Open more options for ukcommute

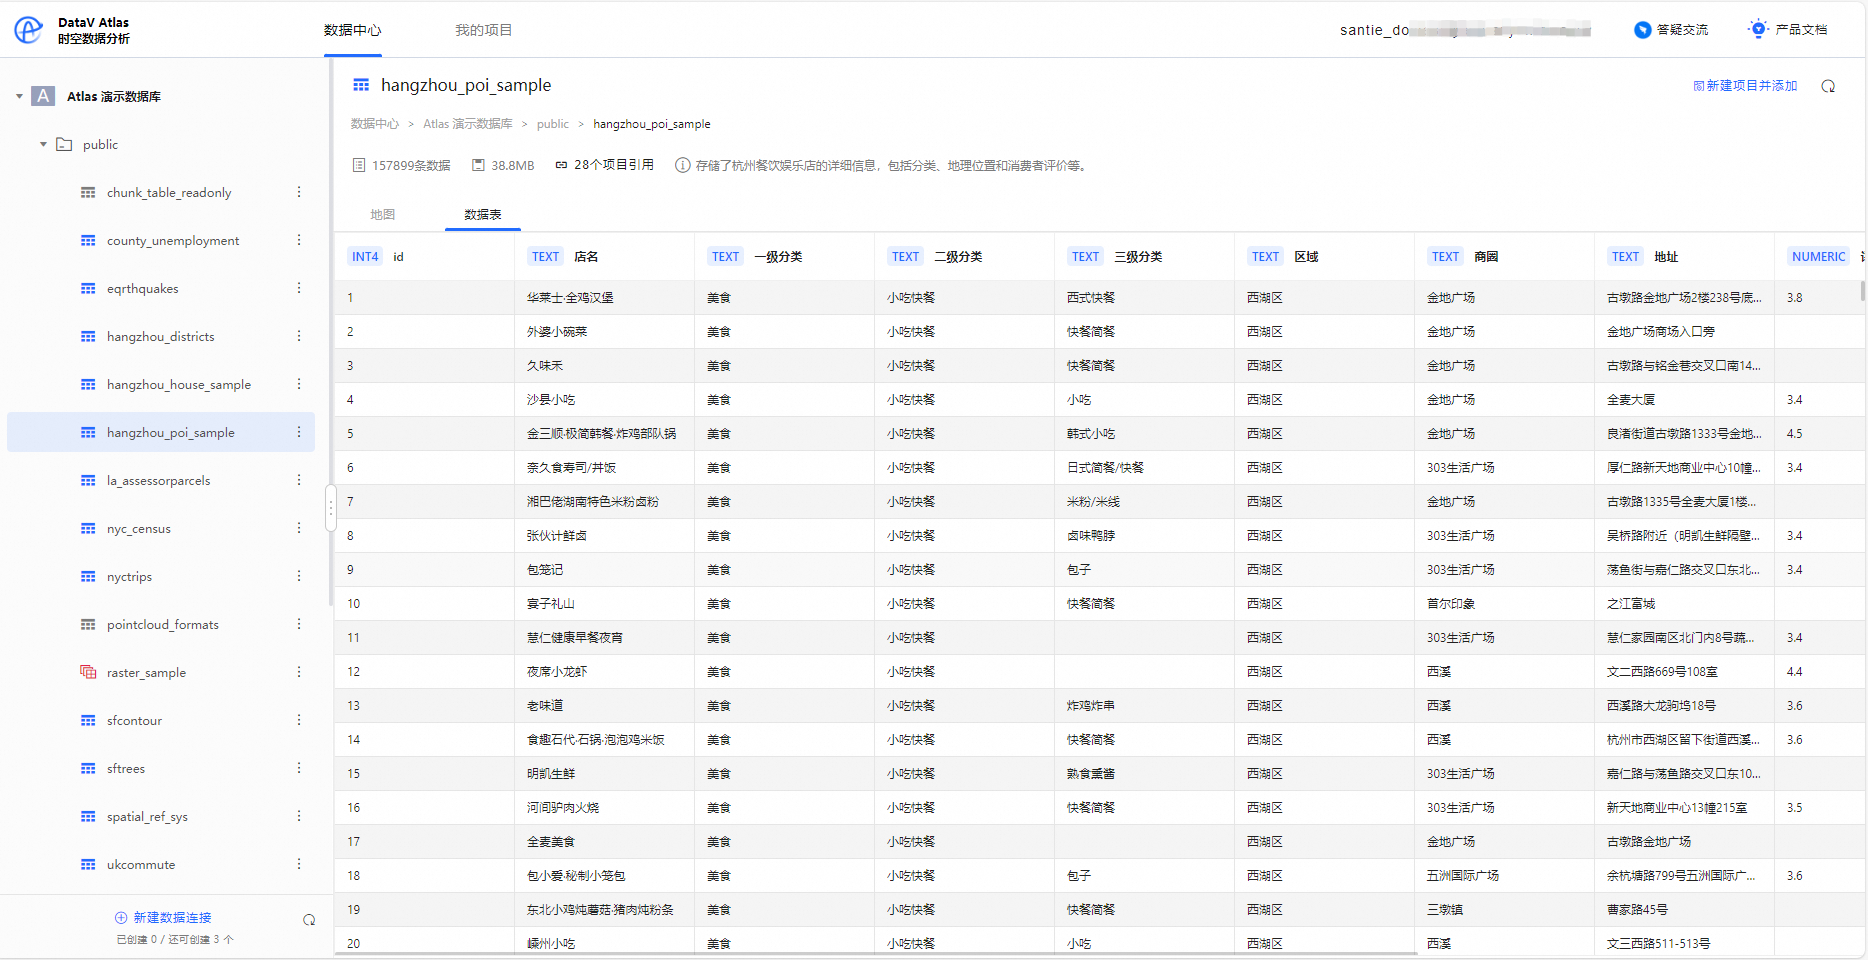click(x=299, y=864)
